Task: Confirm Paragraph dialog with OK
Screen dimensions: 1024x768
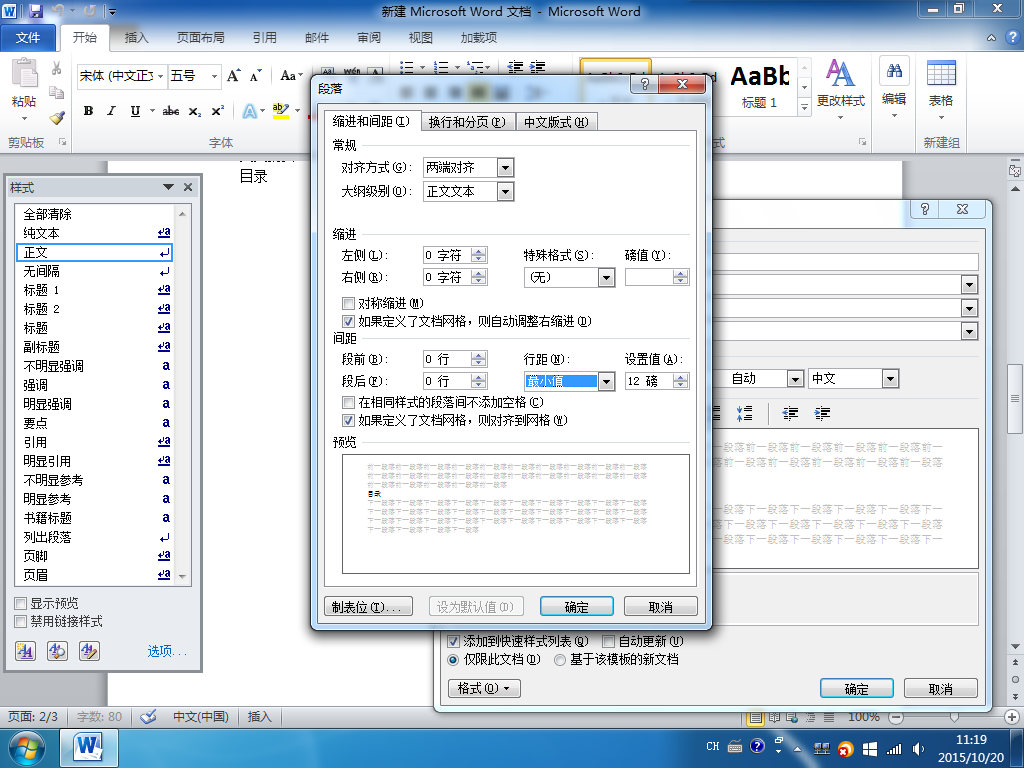Action: pyautogui.click(x=577, y=607)
